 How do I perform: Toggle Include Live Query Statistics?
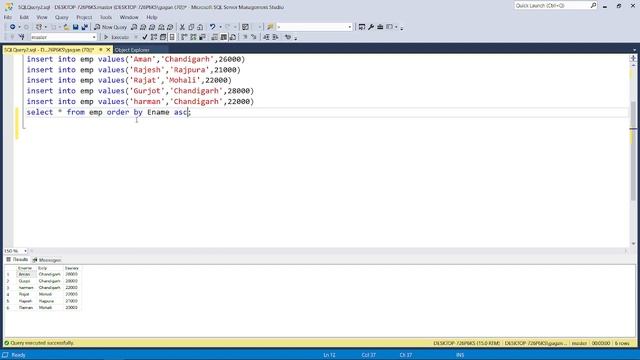193,37
